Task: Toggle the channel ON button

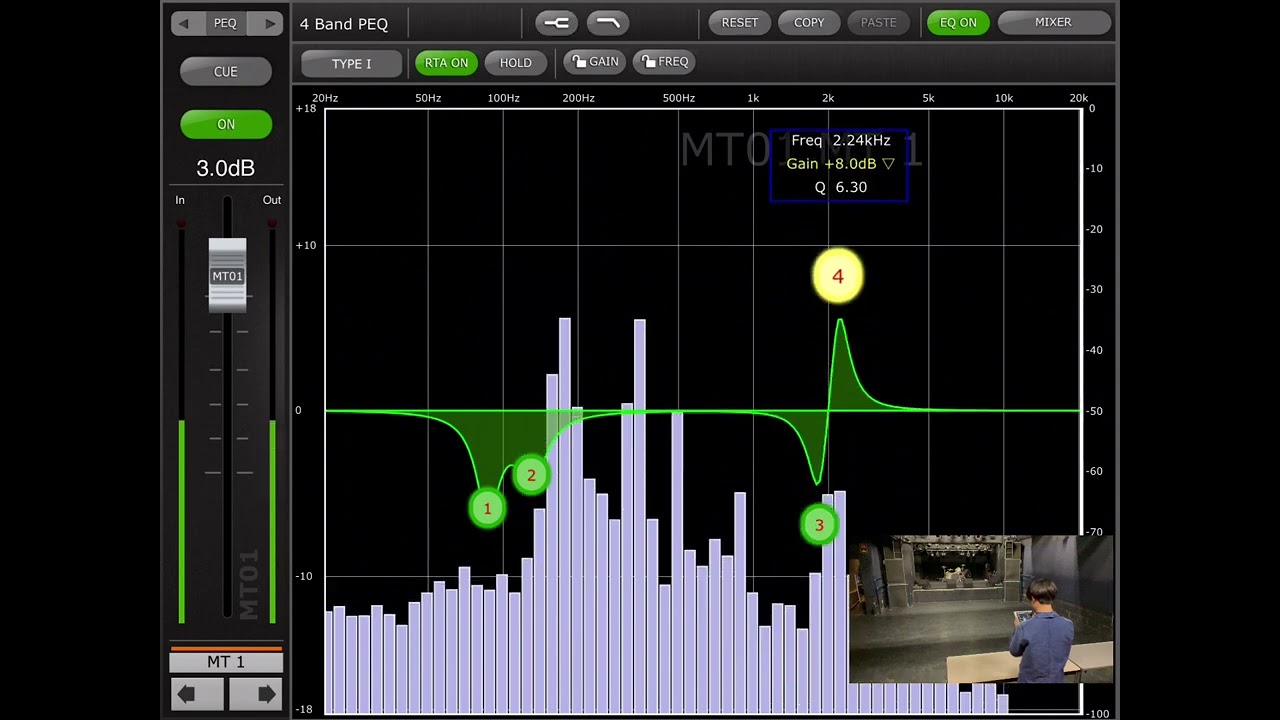Action: pos(226,124)
